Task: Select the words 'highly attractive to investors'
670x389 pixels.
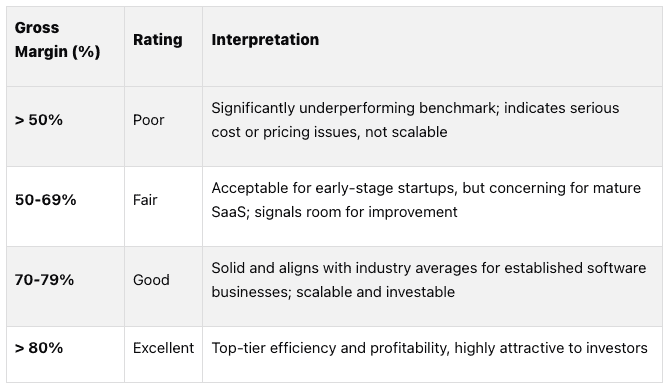Action: pos(551,348)
